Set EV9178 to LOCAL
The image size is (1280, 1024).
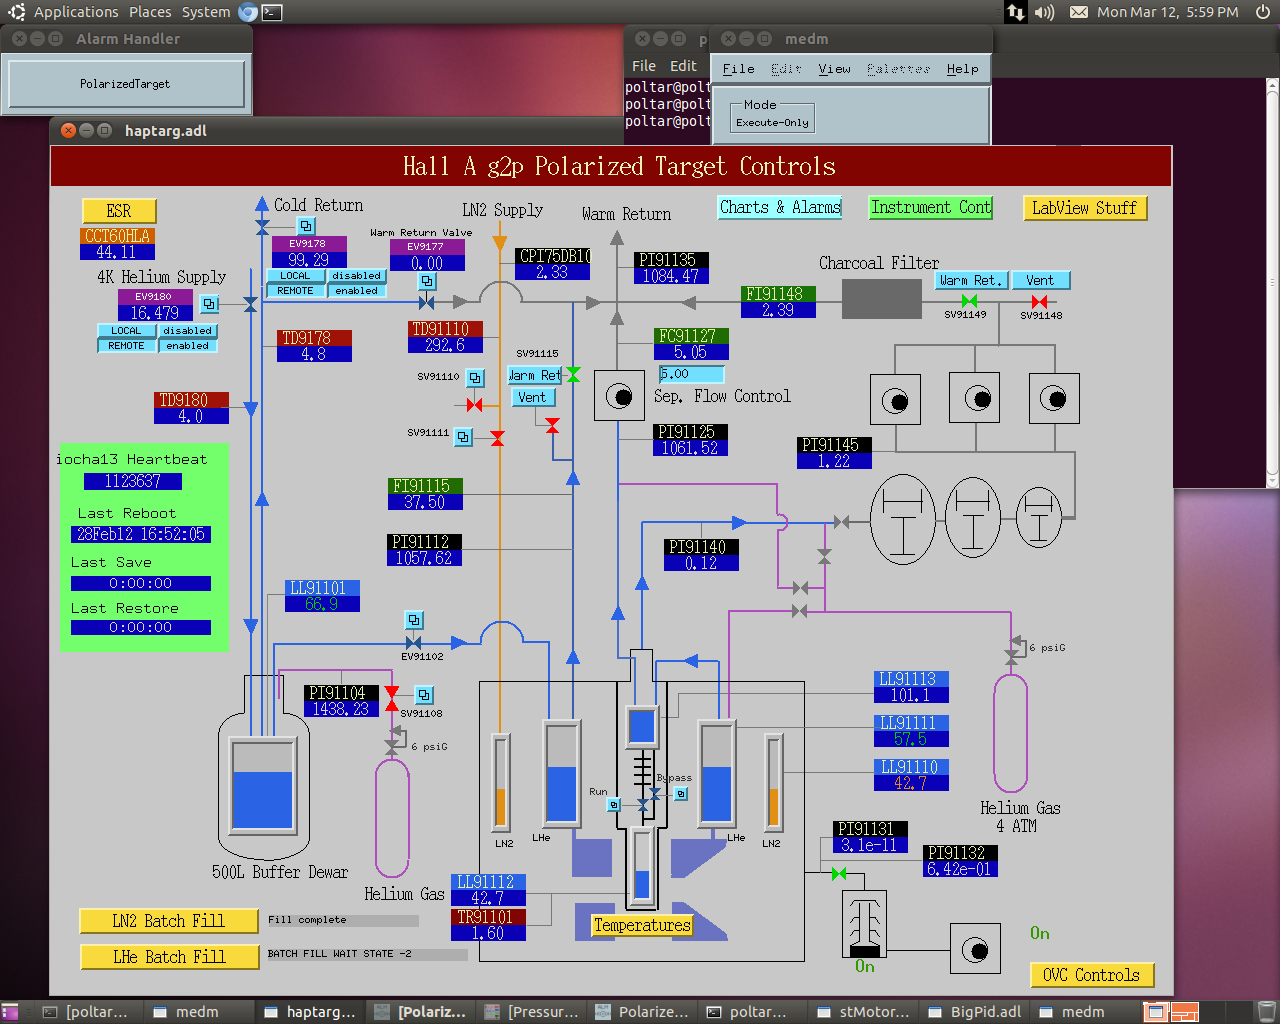295,276
